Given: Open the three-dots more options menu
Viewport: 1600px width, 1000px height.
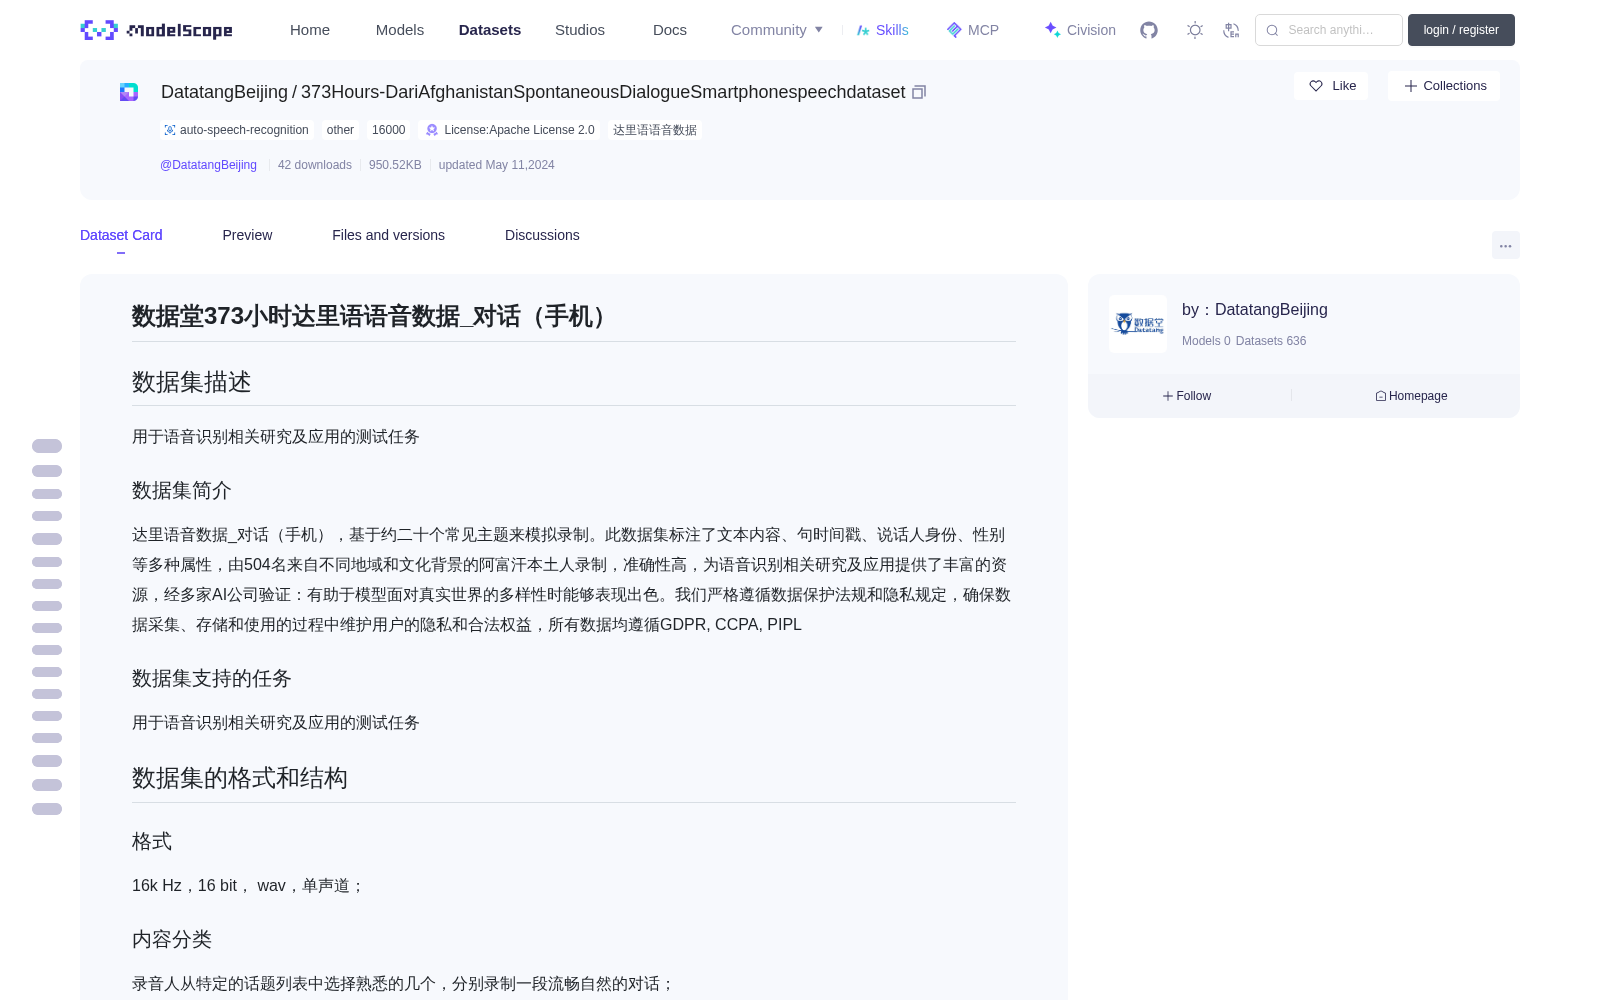Looking at the screenshot, I should click(x=1505, y=245).
